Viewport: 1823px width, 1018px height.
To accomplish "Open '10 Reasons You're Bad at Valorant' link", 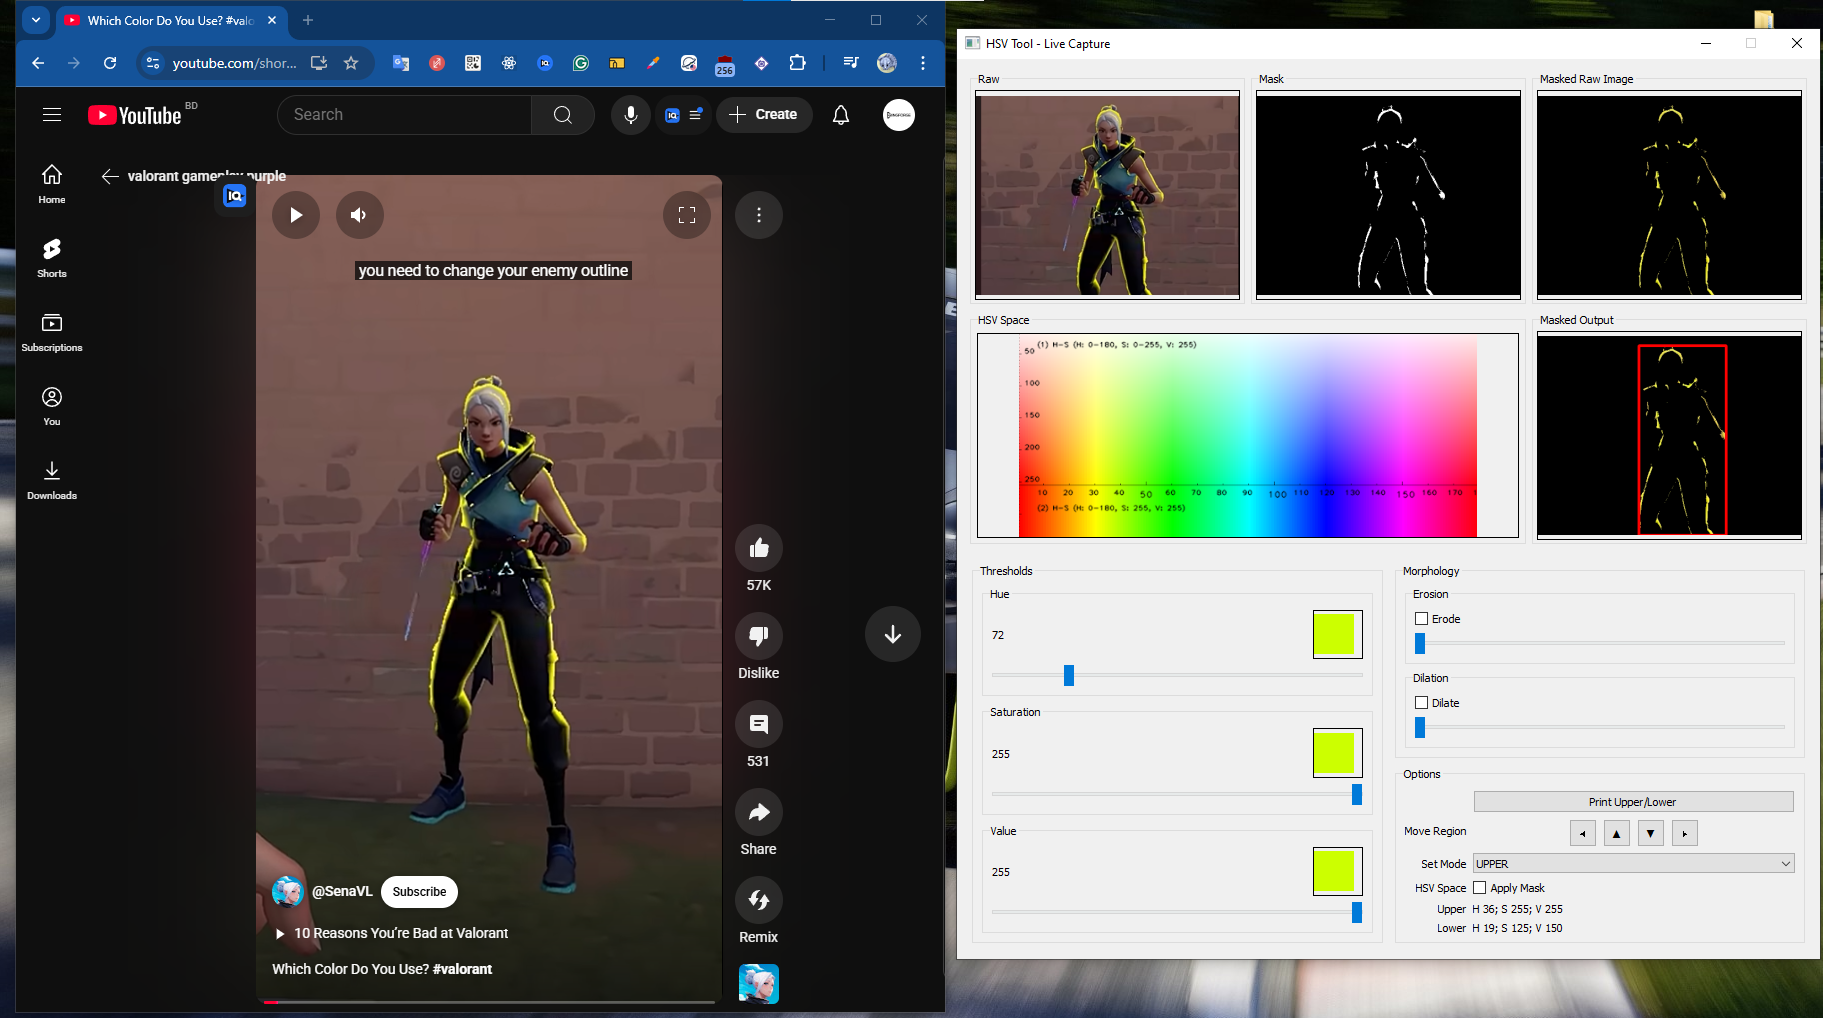I will pyautogui.click(x=401, y=933).
